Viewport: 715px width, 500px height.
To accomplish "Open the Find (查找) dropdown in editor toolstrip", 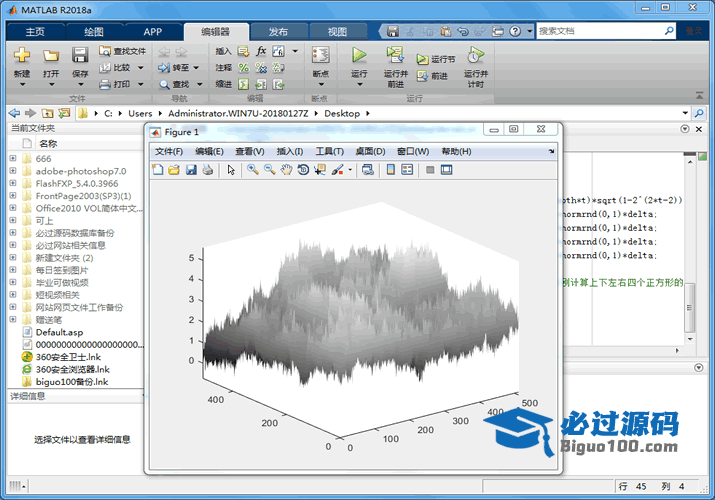I will coord(199,84).
